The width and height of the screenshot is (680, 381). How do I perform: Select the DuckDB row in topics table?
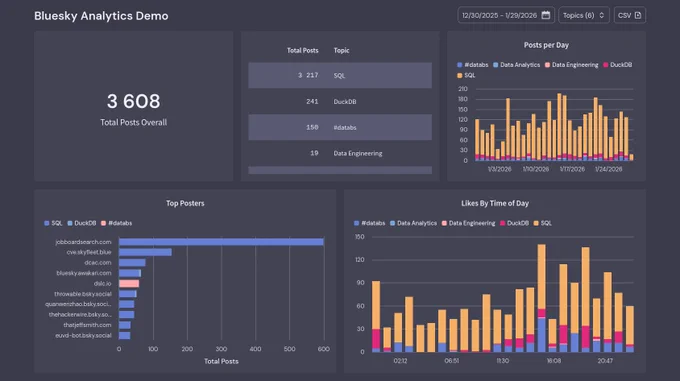[x=340, y=101]
